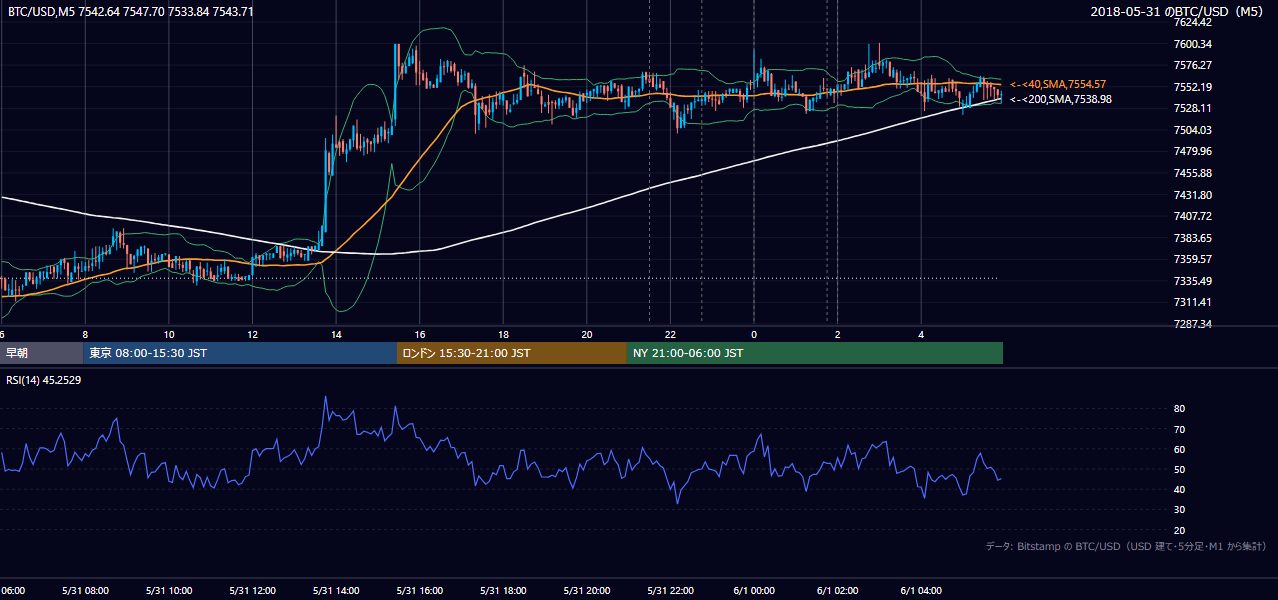Click the 5/31 20:00 time label
This screenshot has height=600, width=1278.
(587, 591)
